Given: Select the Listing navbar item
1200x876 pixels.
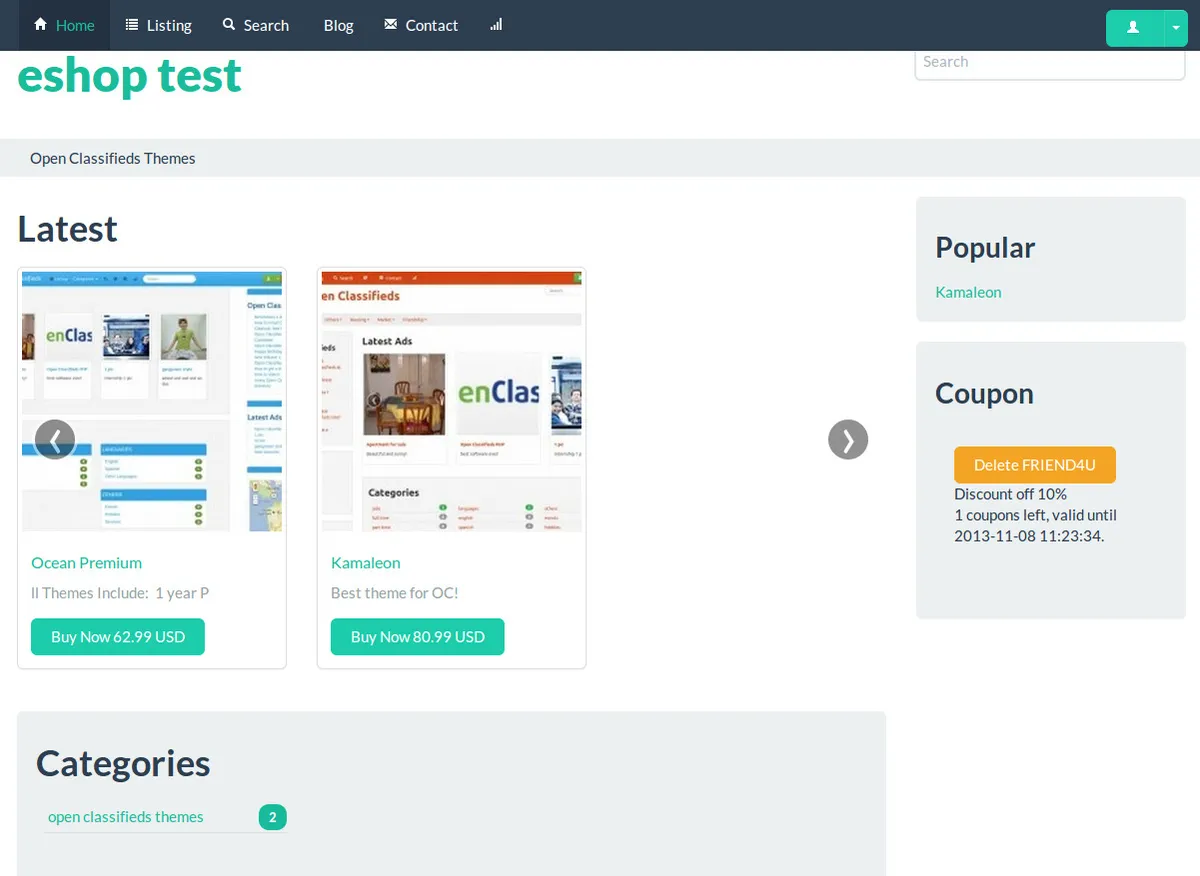Looking at the screenshot, I should pos(168,25).
